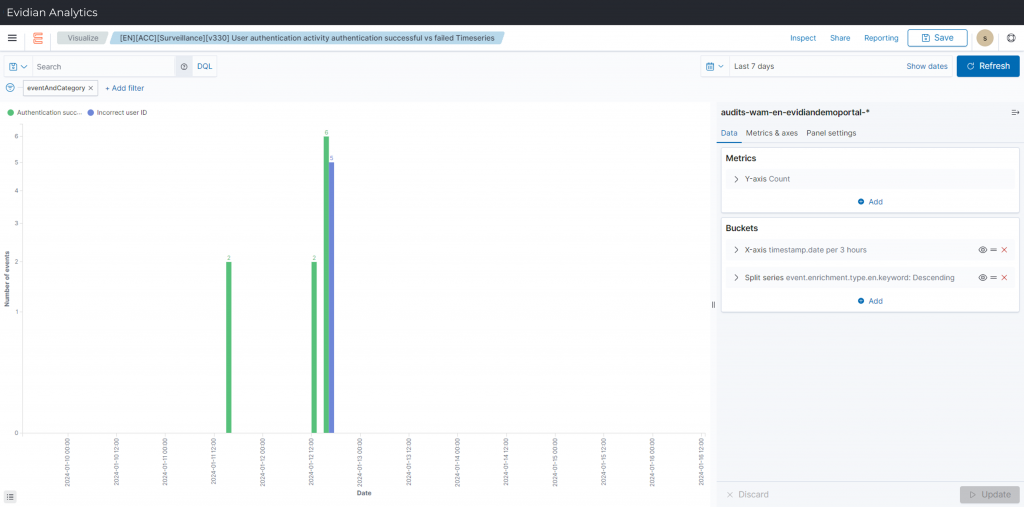Click the panel resize handle
Screen dimensions: 1024x507
pyautogui.click(x=713, y=304)
